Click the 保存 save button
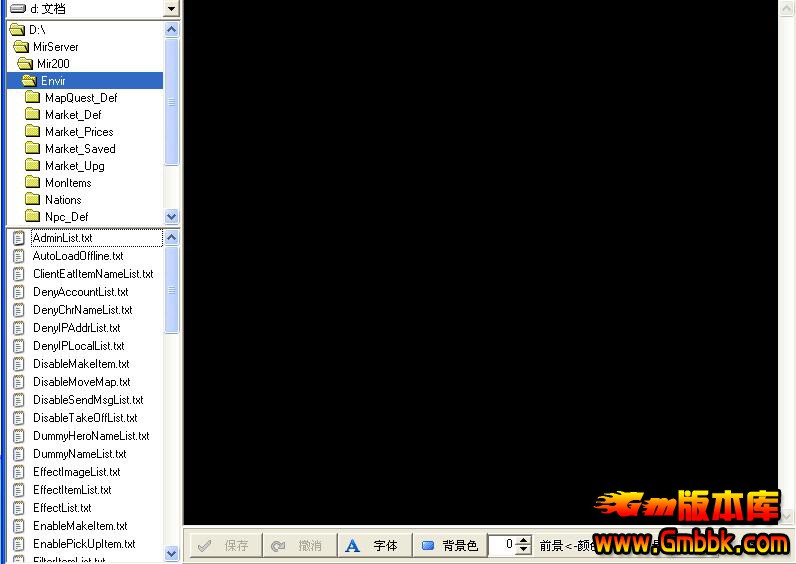796x564 pixels. (x=225, y=546)
